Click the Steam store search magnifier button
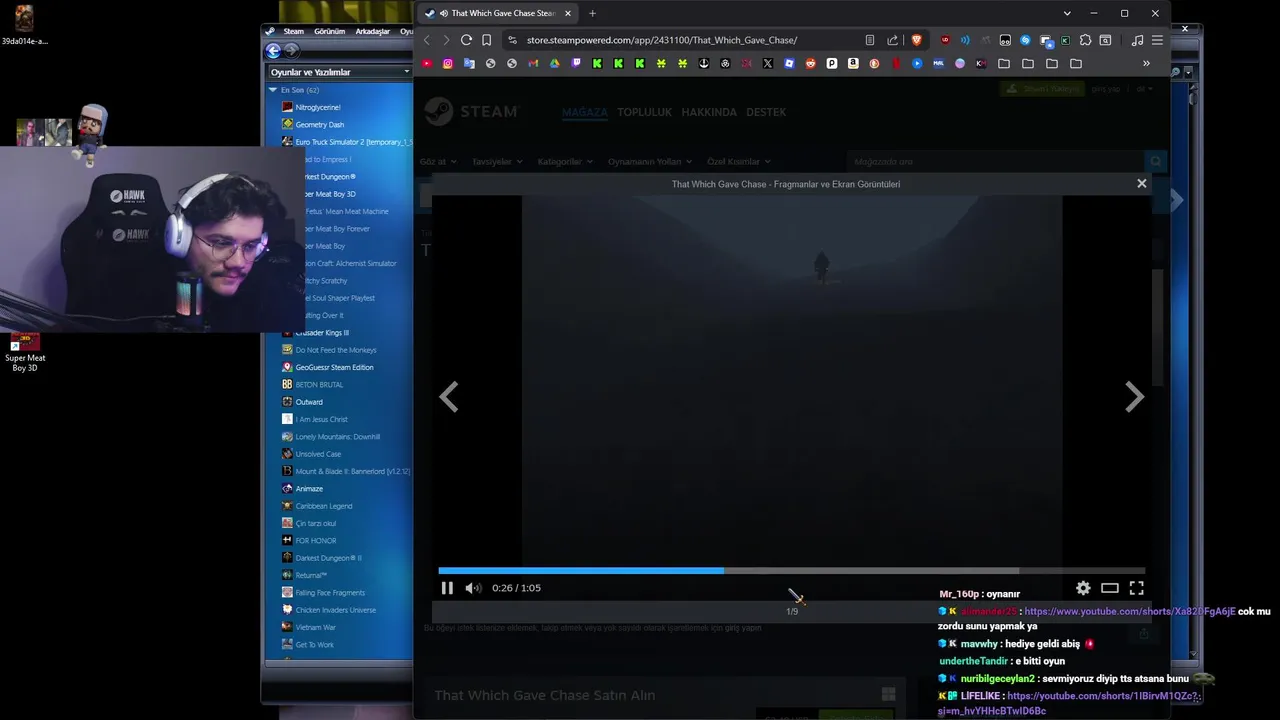Image resolution: width=1280 pixels, height=720 pixels. coord(1156,161)
